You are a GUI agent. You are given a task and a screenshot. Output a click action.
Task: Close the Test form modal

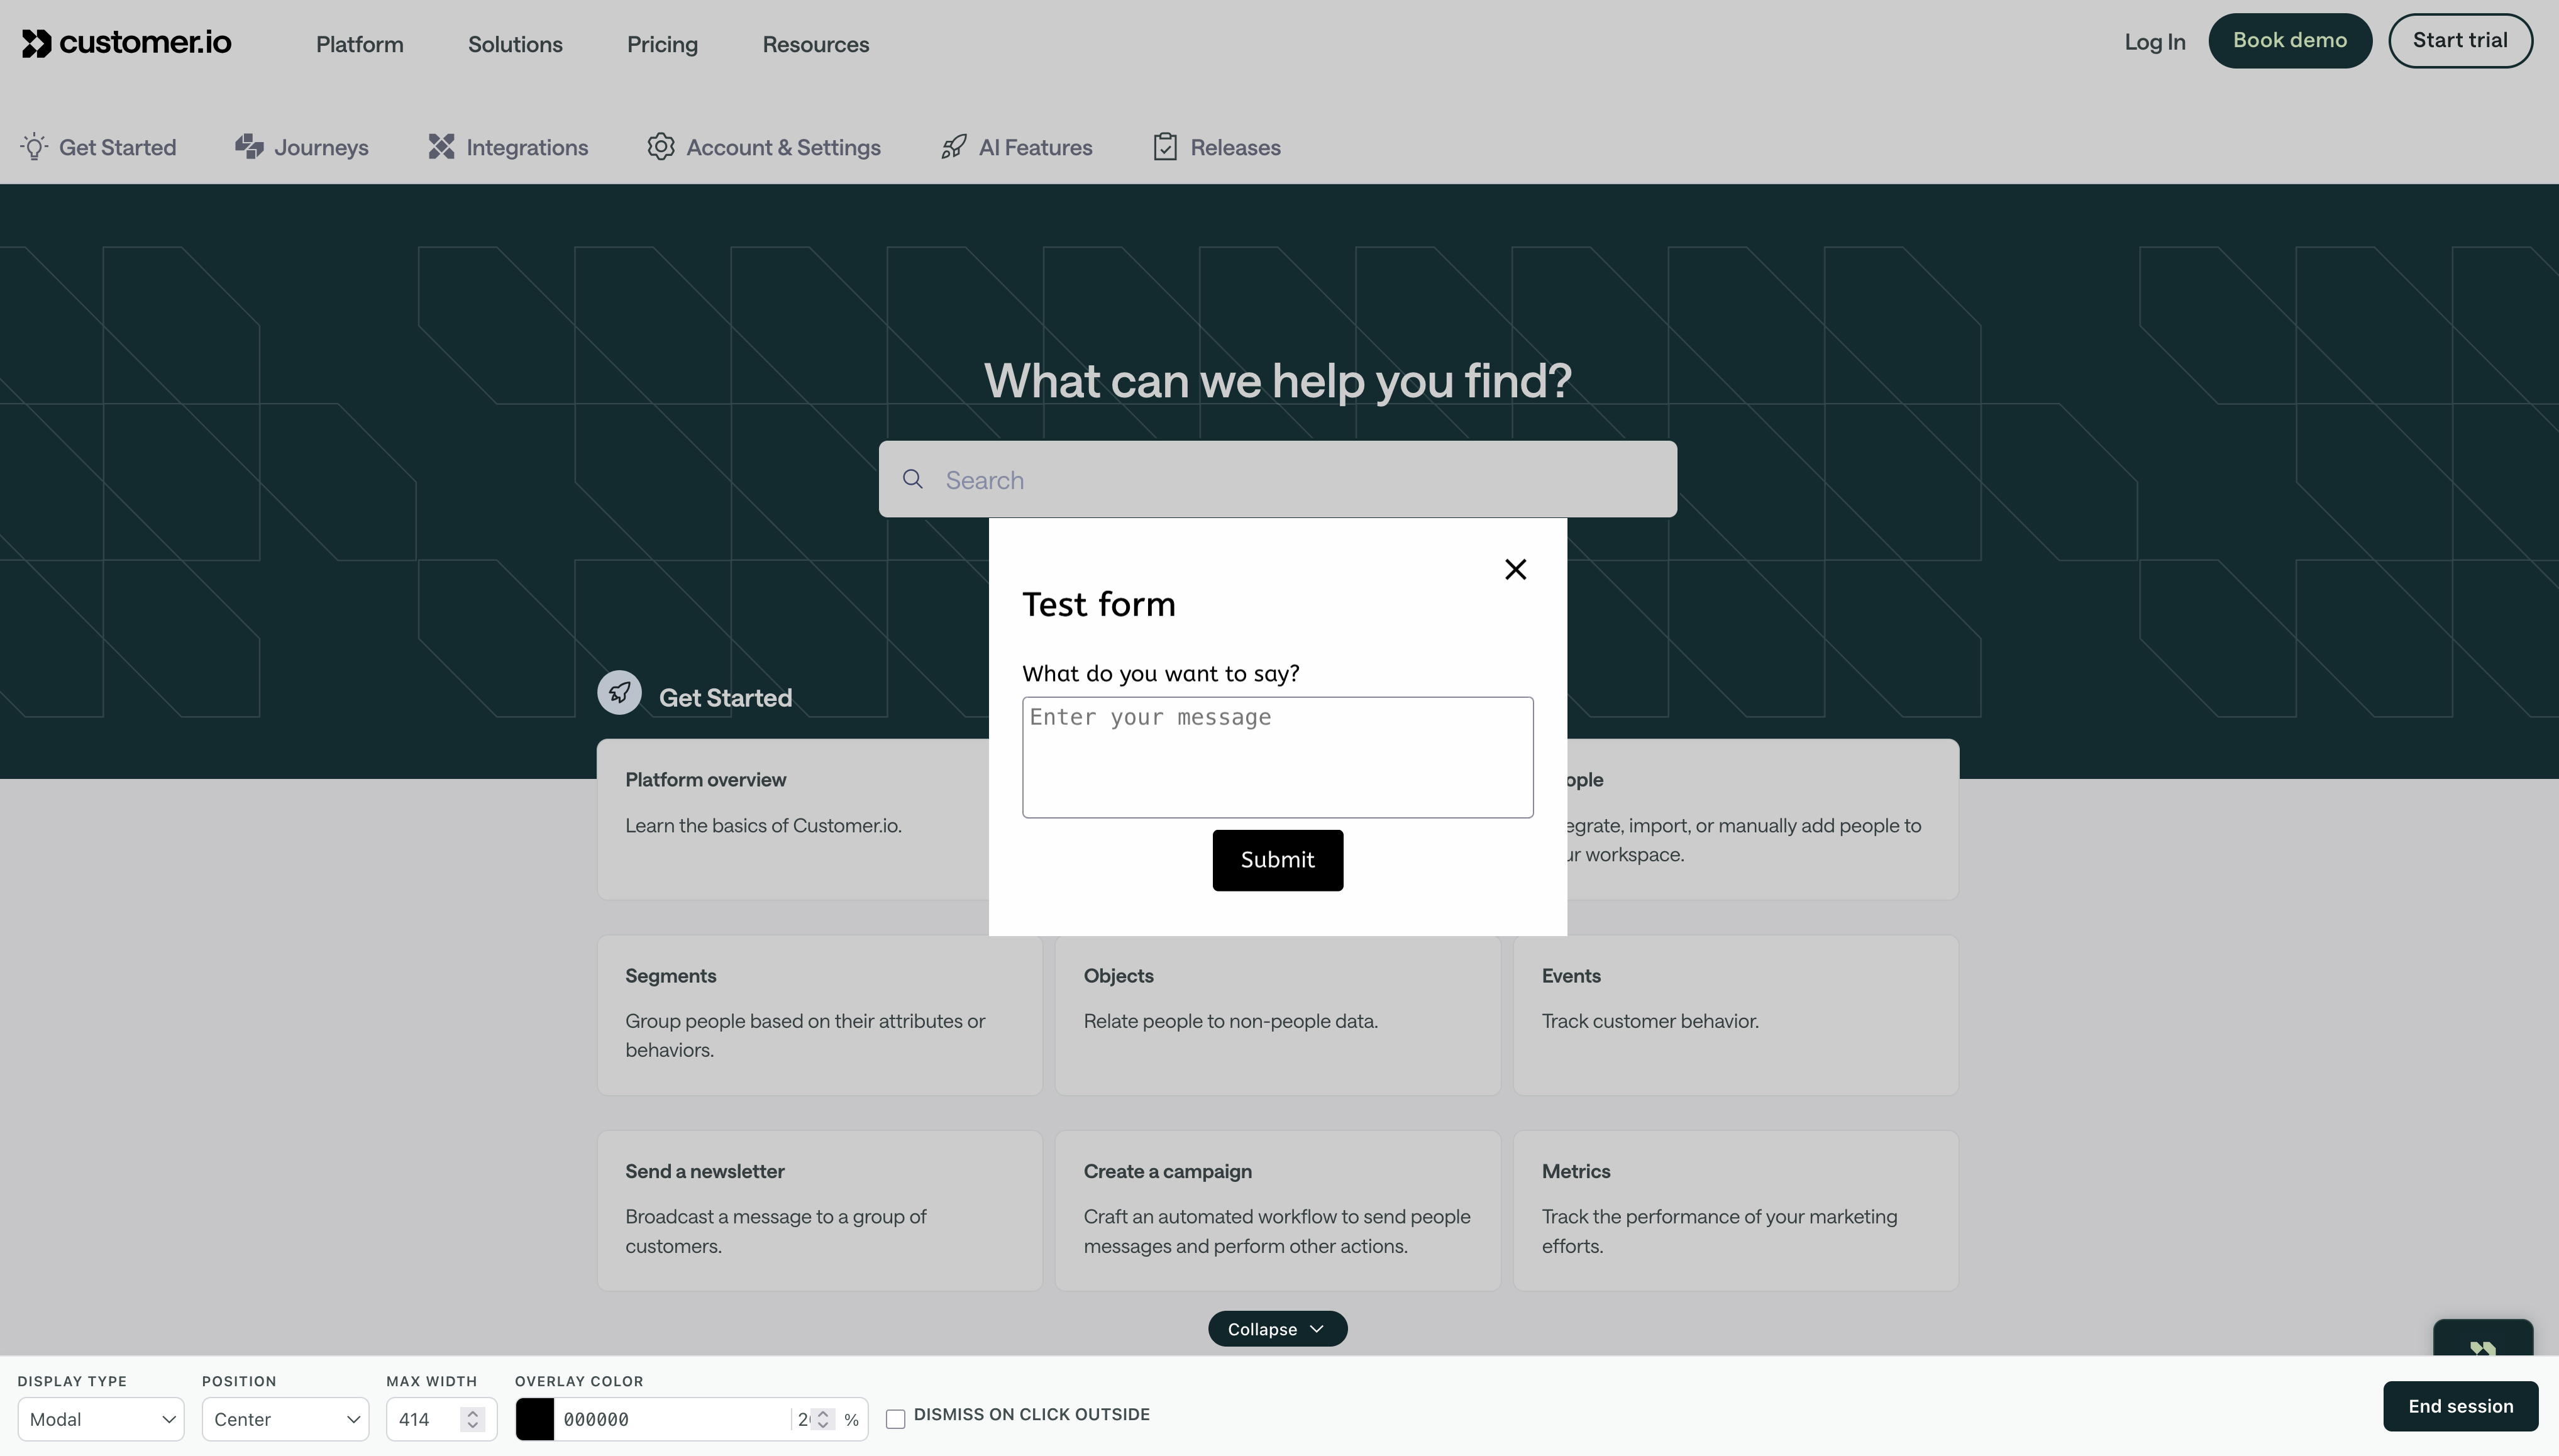pos(1515,569)
